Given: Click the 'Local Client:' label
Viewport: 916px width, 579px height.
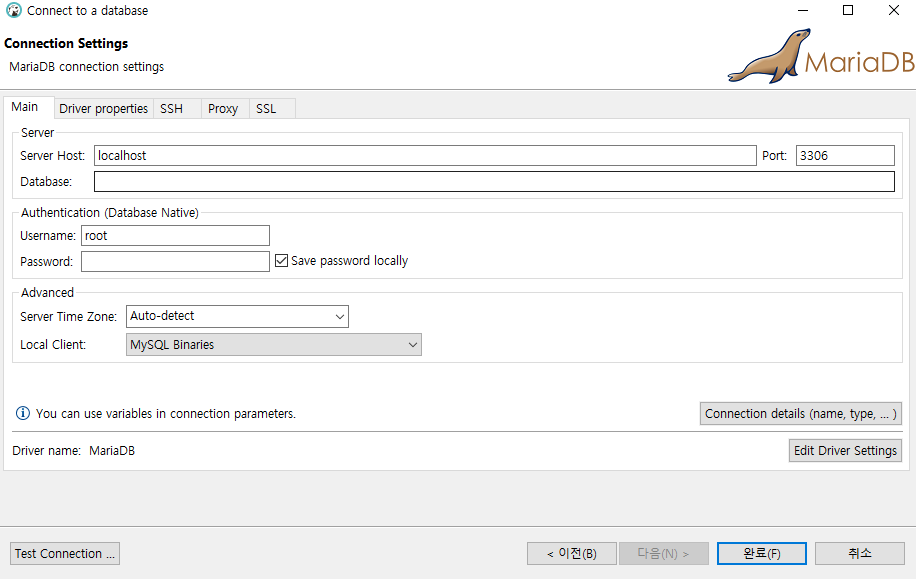Looking at the screenshot, I should (x=53, y=345).
